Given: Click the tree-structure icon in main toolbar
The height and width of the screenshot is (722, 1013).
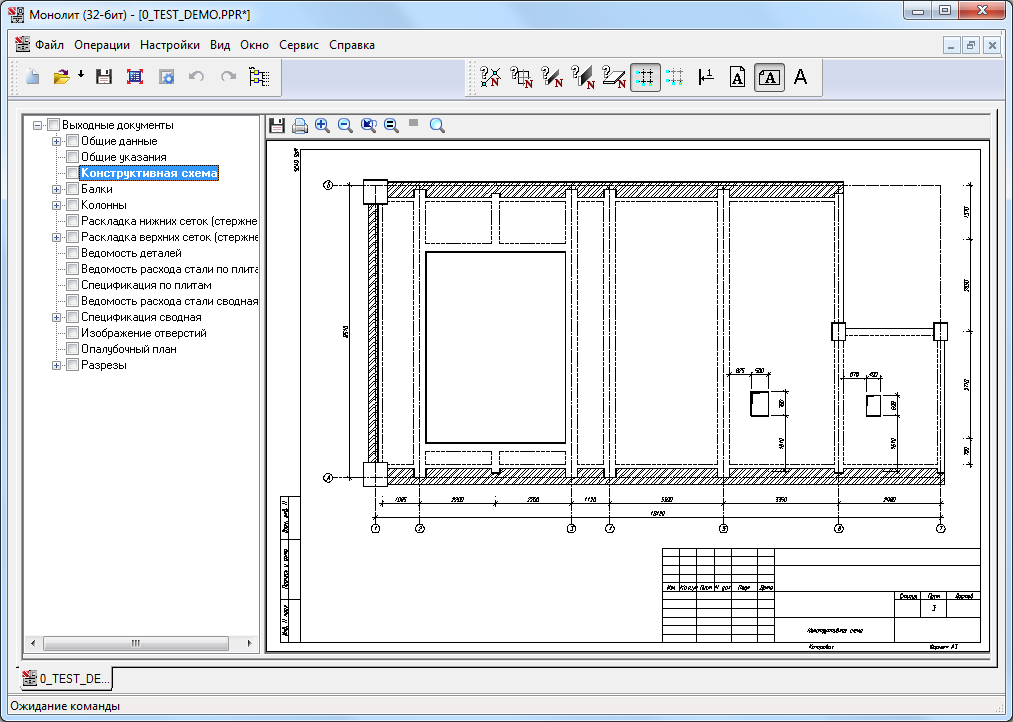Looking at the screenshot, I should [x=259, y=77].
